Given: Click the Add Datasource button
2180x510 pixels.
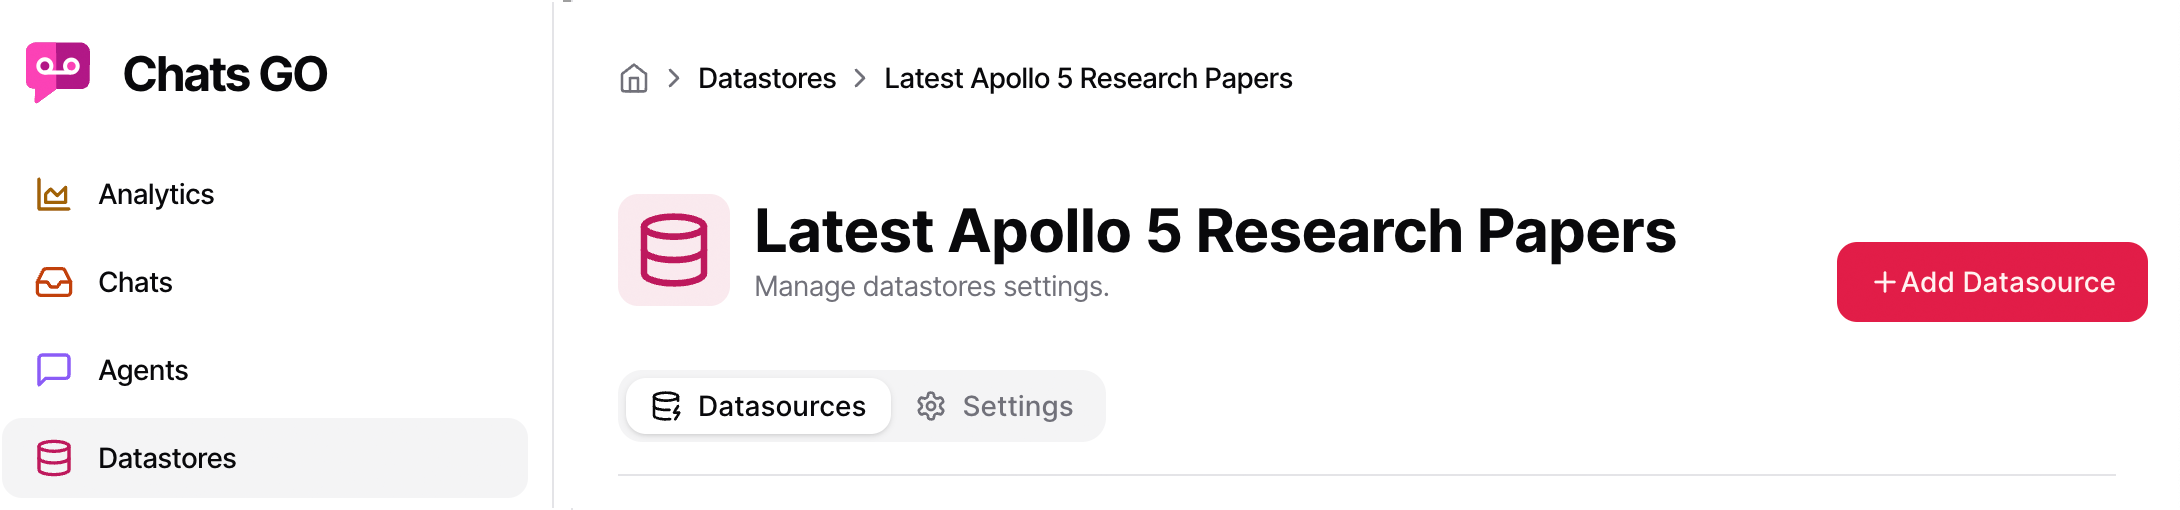Looking at the screenshot, I should (1992, 282).
